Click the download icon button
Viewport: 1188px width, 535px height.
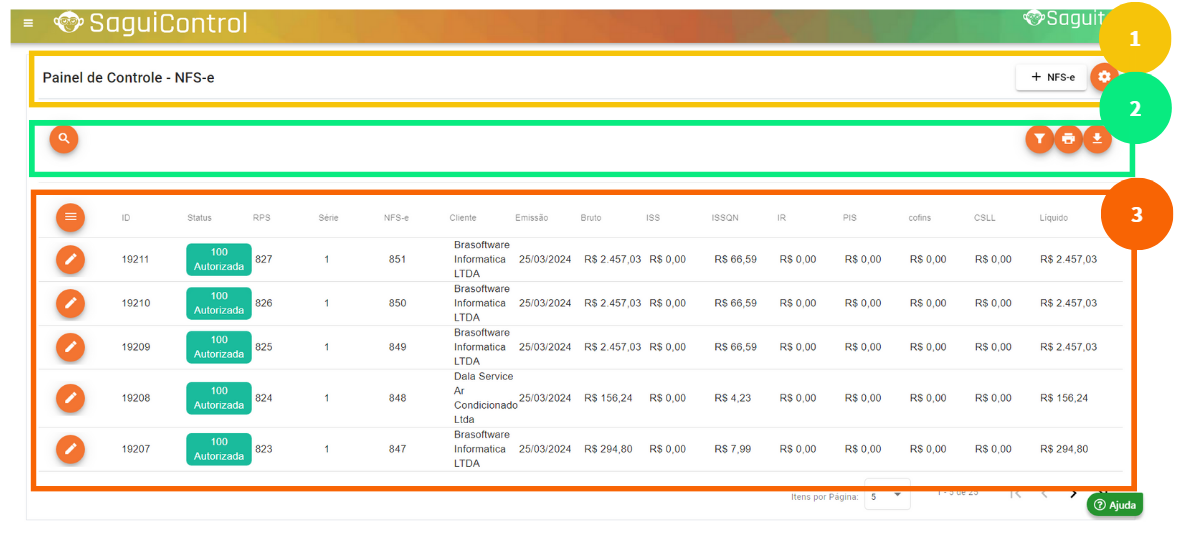point(1097,139)
